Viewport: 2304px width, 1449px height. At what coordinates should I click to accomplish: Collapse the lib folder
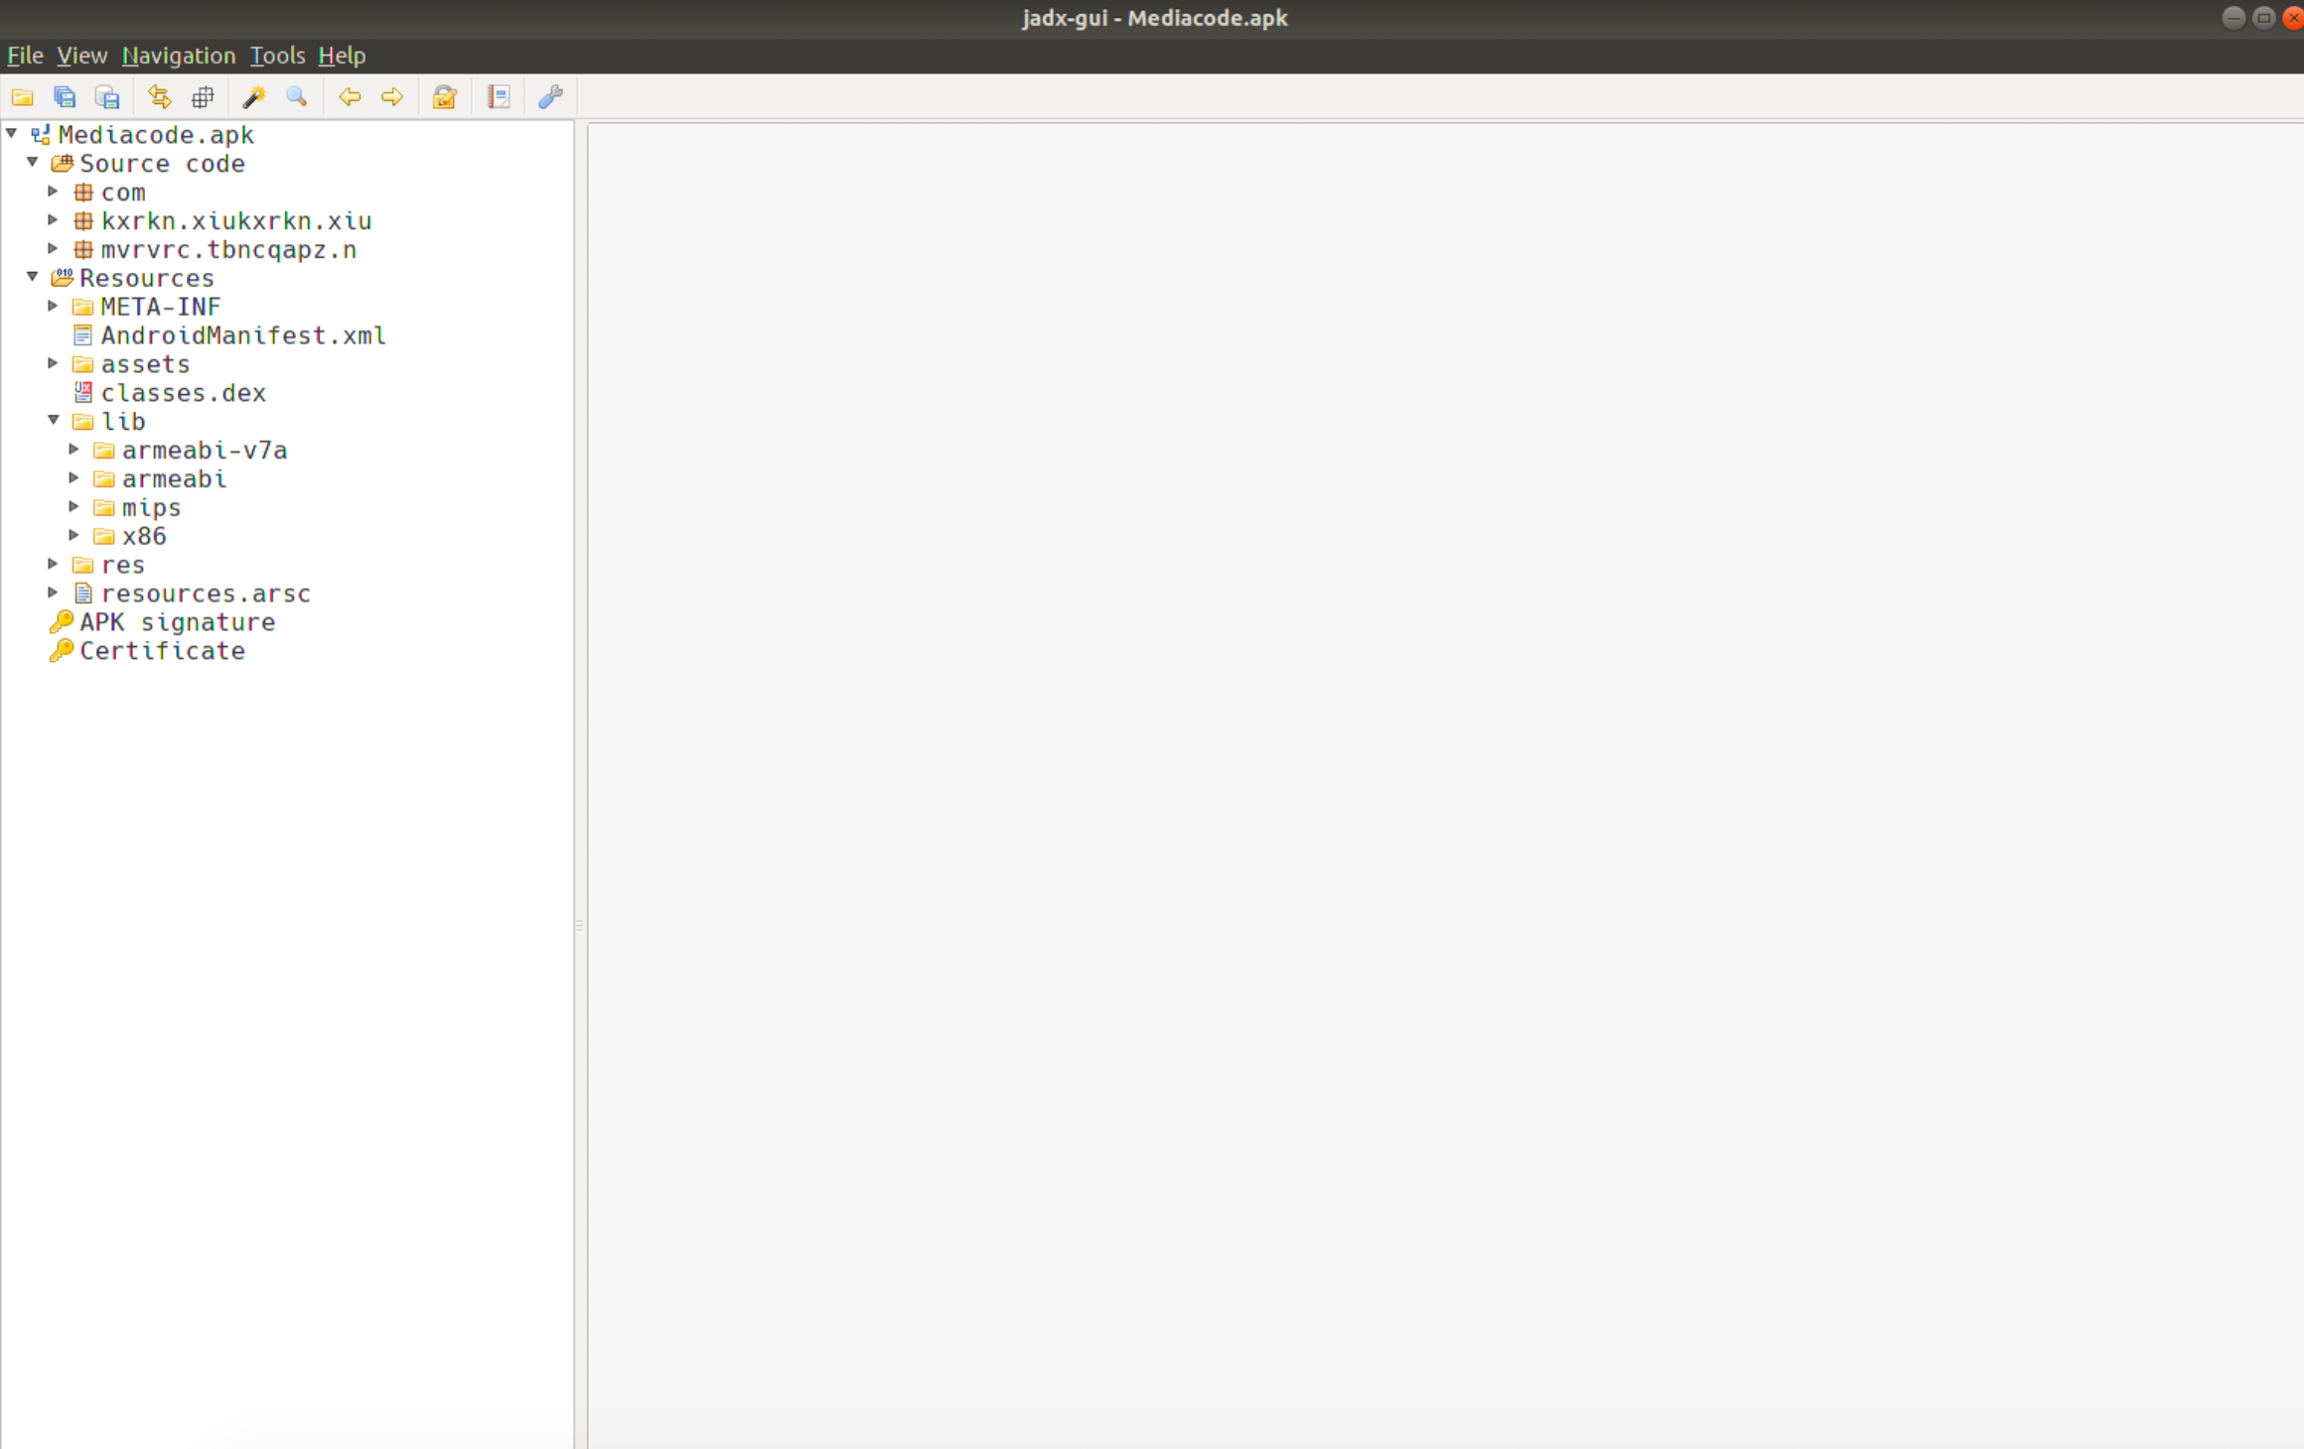click(53, 421)
